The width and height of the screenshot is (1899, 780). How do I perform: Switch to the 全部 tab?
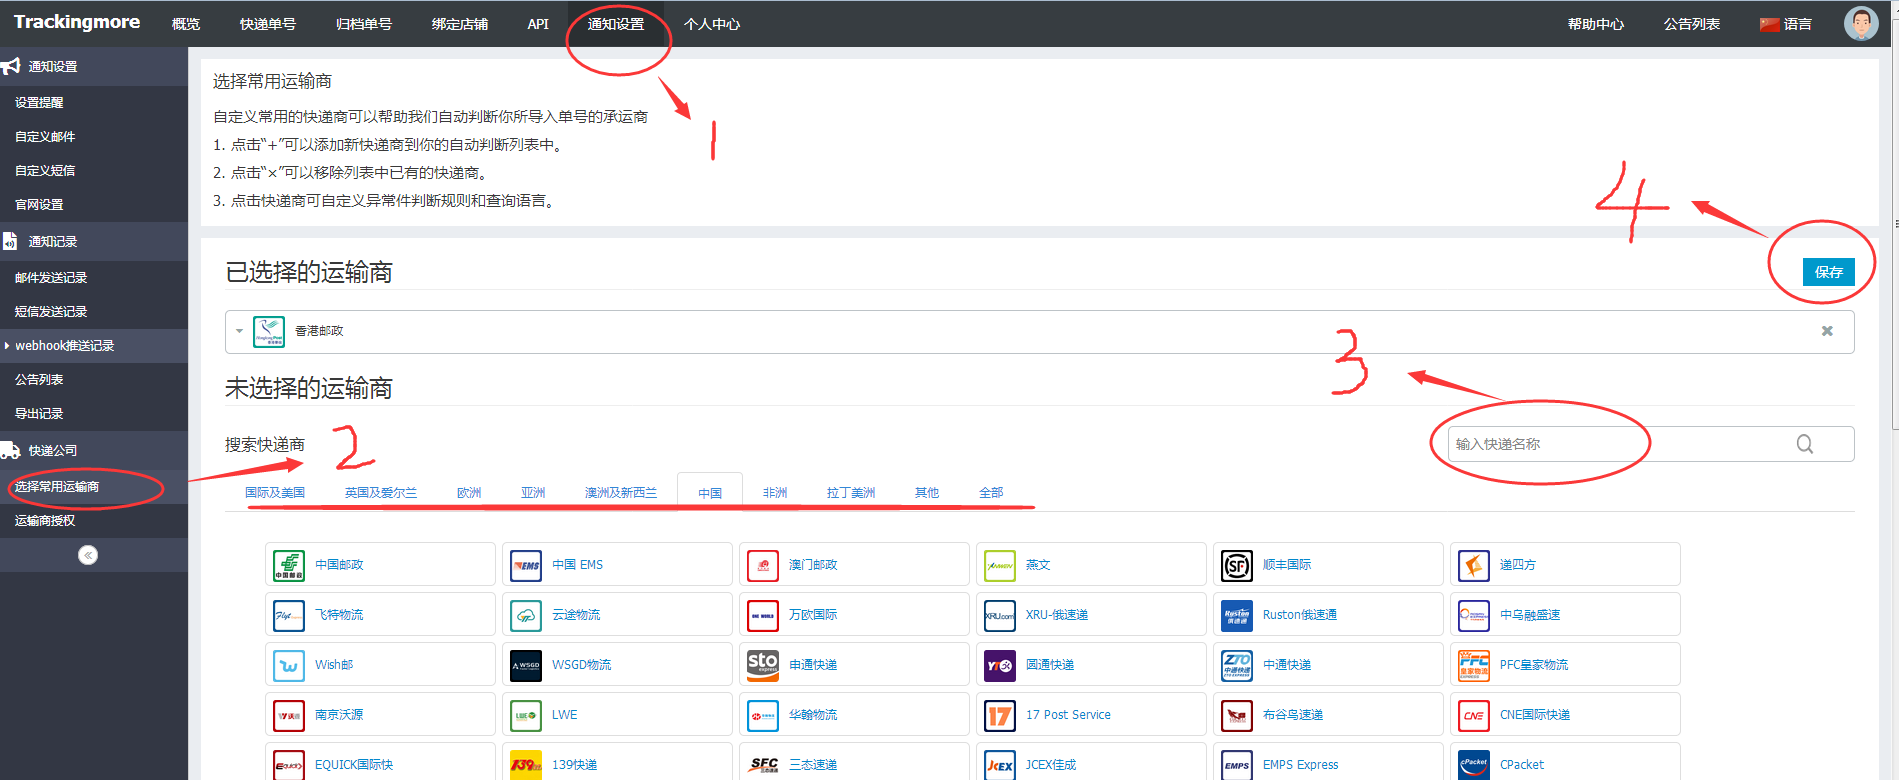click(x=991, y=493)
